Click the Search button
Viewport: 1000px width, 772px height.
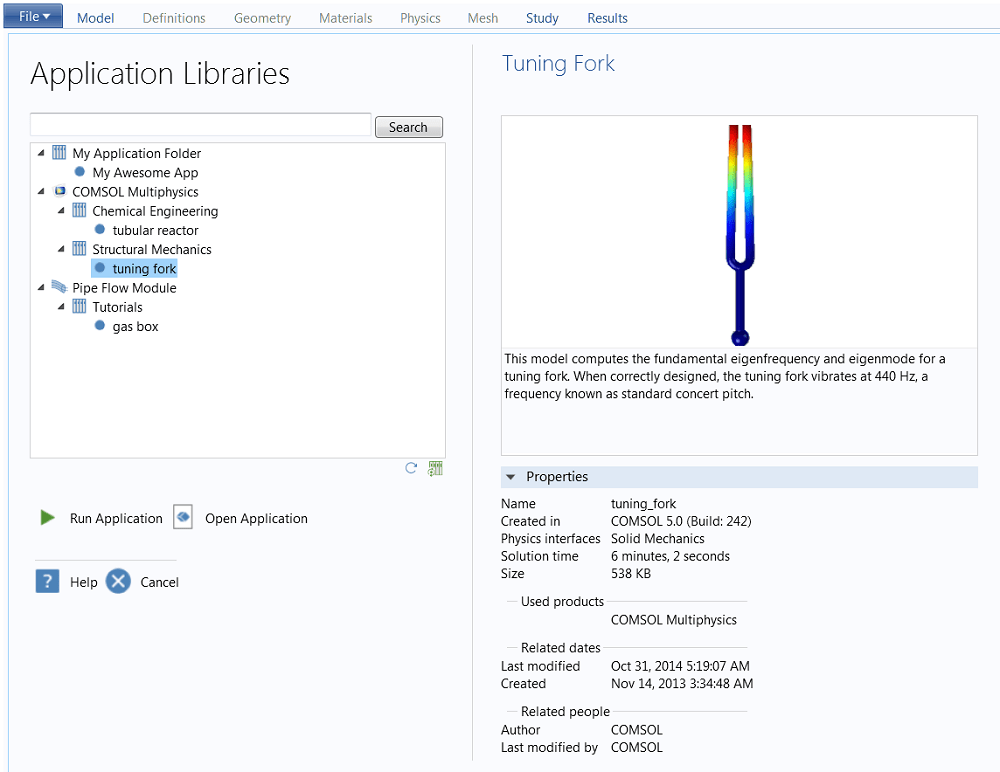coord(408,127)
